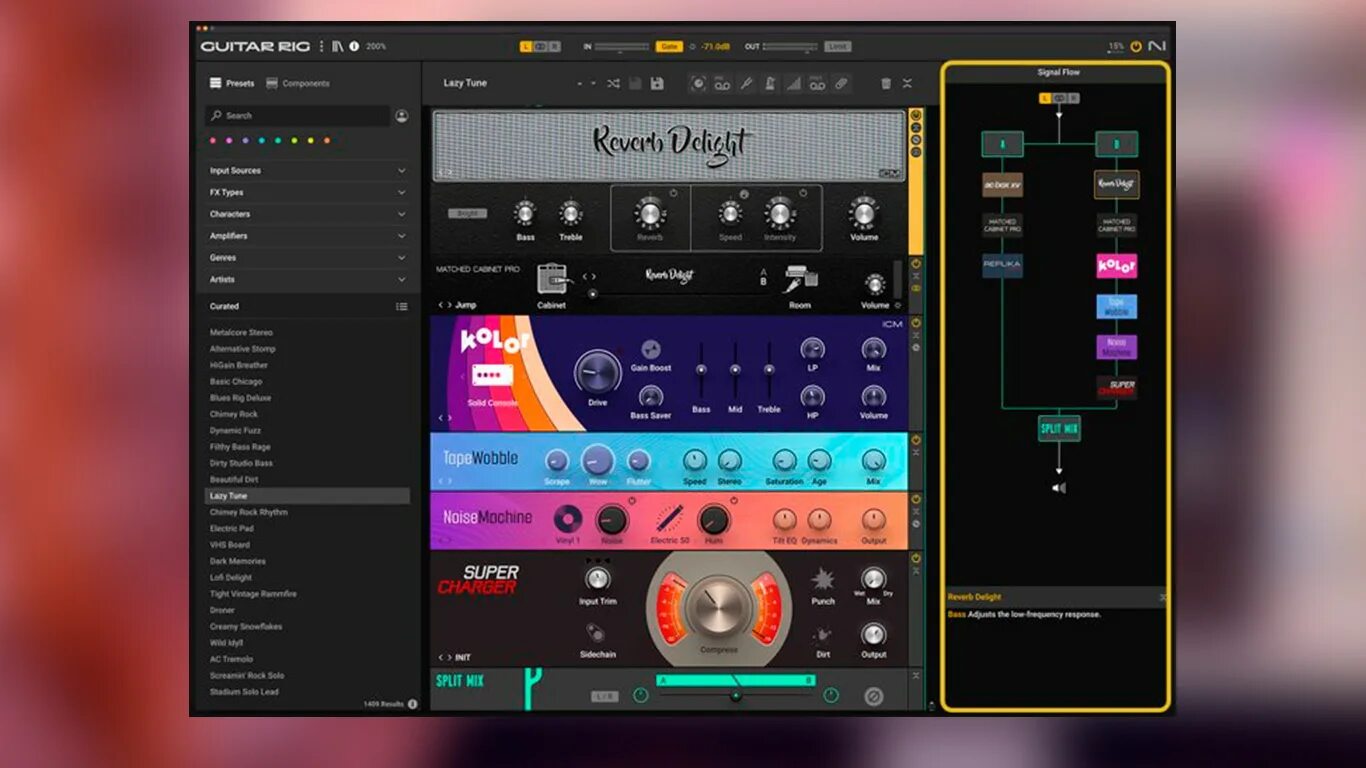
Task: Click the Gain Boost icon in Kolor
Action: (x=651, y=350)
